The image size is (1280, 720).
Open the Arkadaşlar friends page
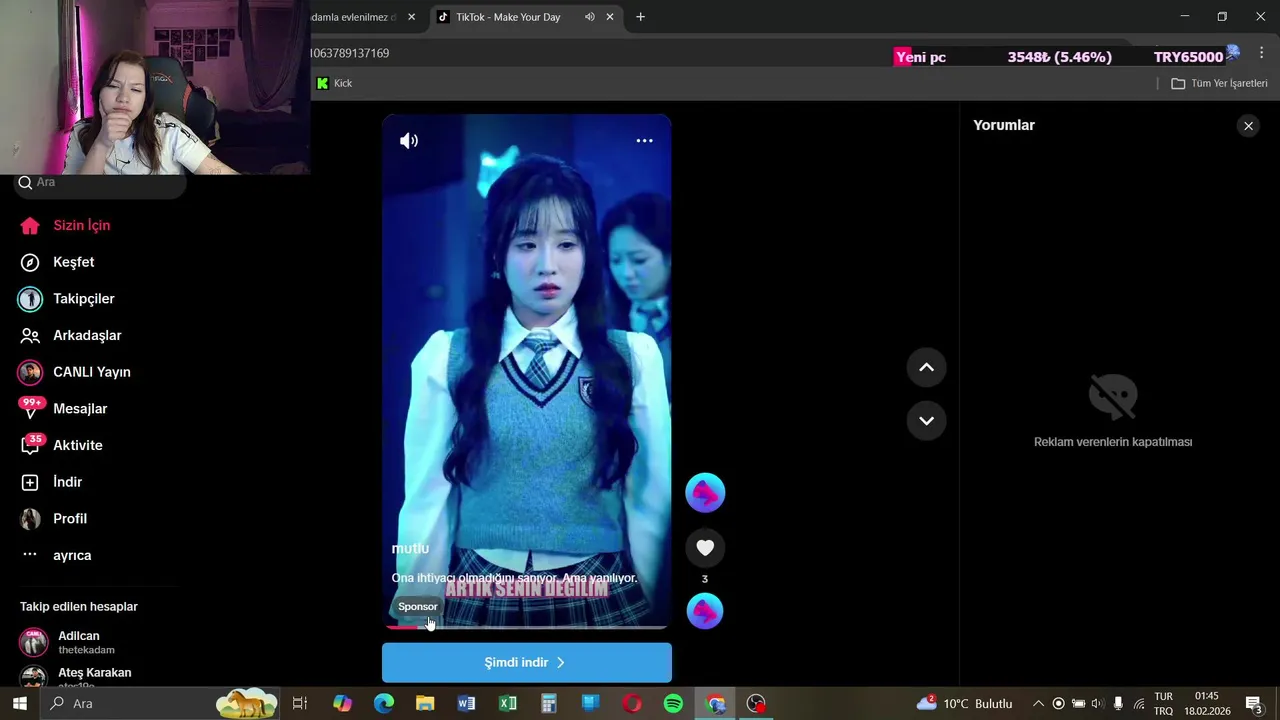coord(71,335)
